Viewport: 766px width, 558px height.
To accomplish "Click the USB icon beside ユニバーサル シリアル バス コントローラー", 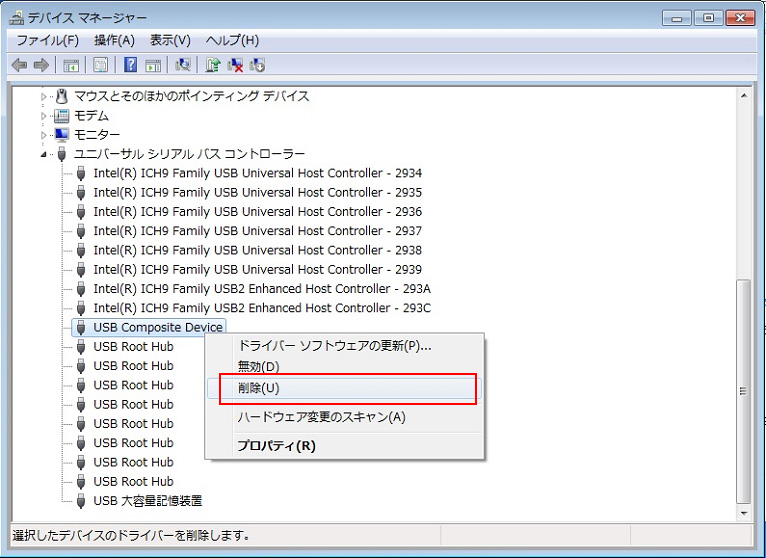I will [x=62, y=154].
